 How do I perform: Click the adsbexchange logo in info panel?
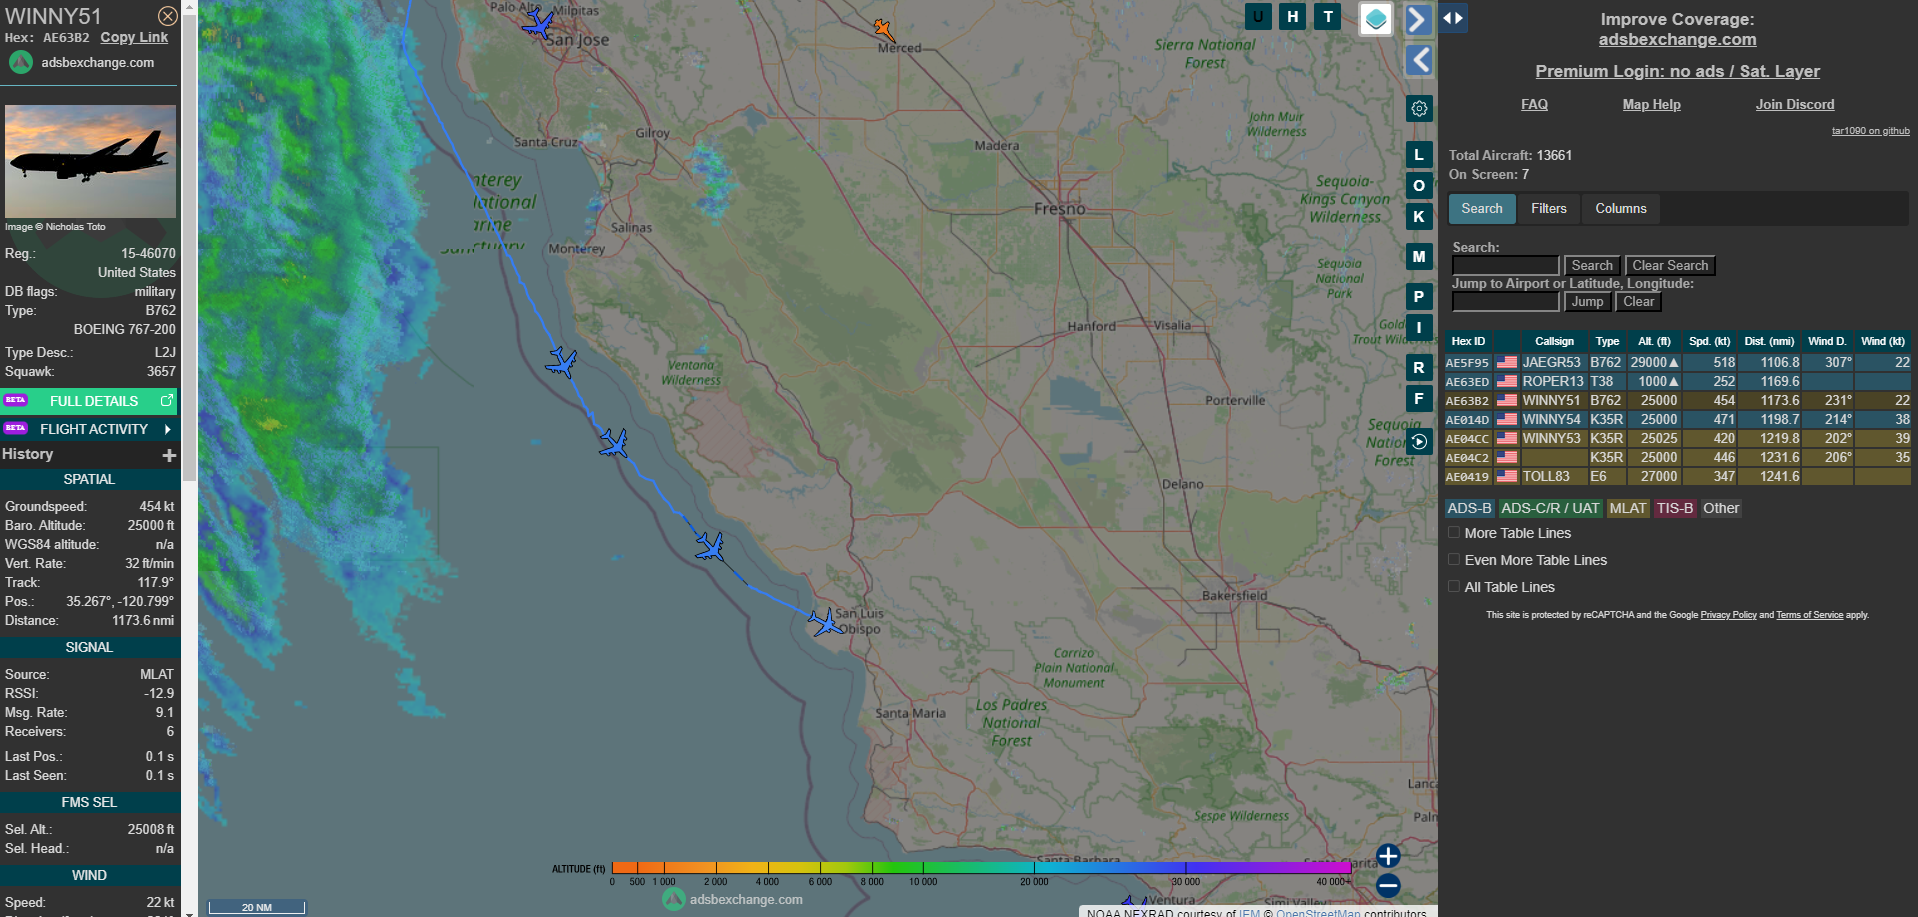click(x=21, y=62)
